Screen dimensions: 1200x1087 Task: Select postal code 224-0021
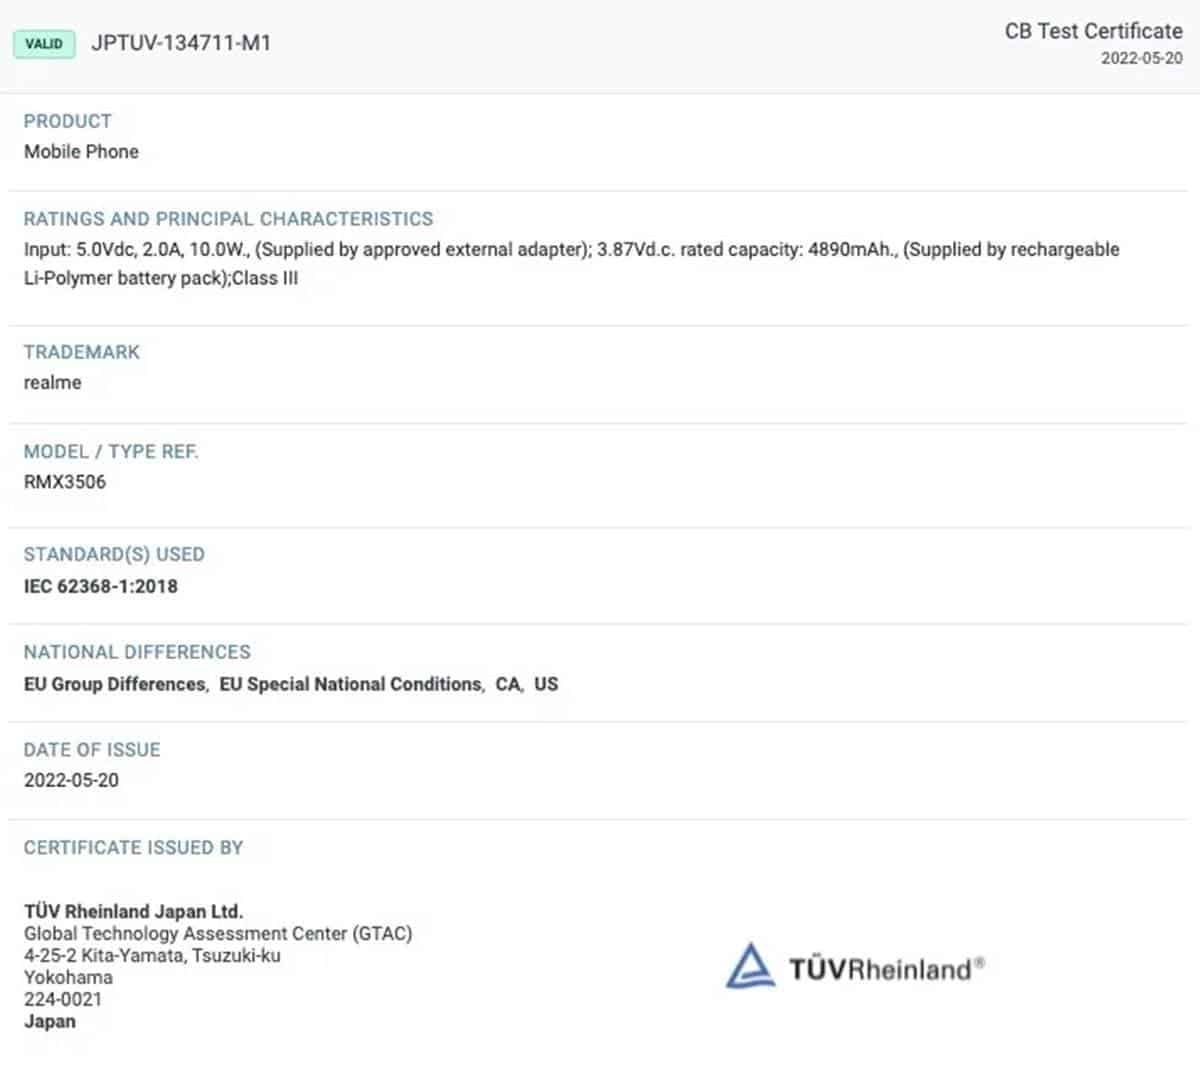(63, 999)
